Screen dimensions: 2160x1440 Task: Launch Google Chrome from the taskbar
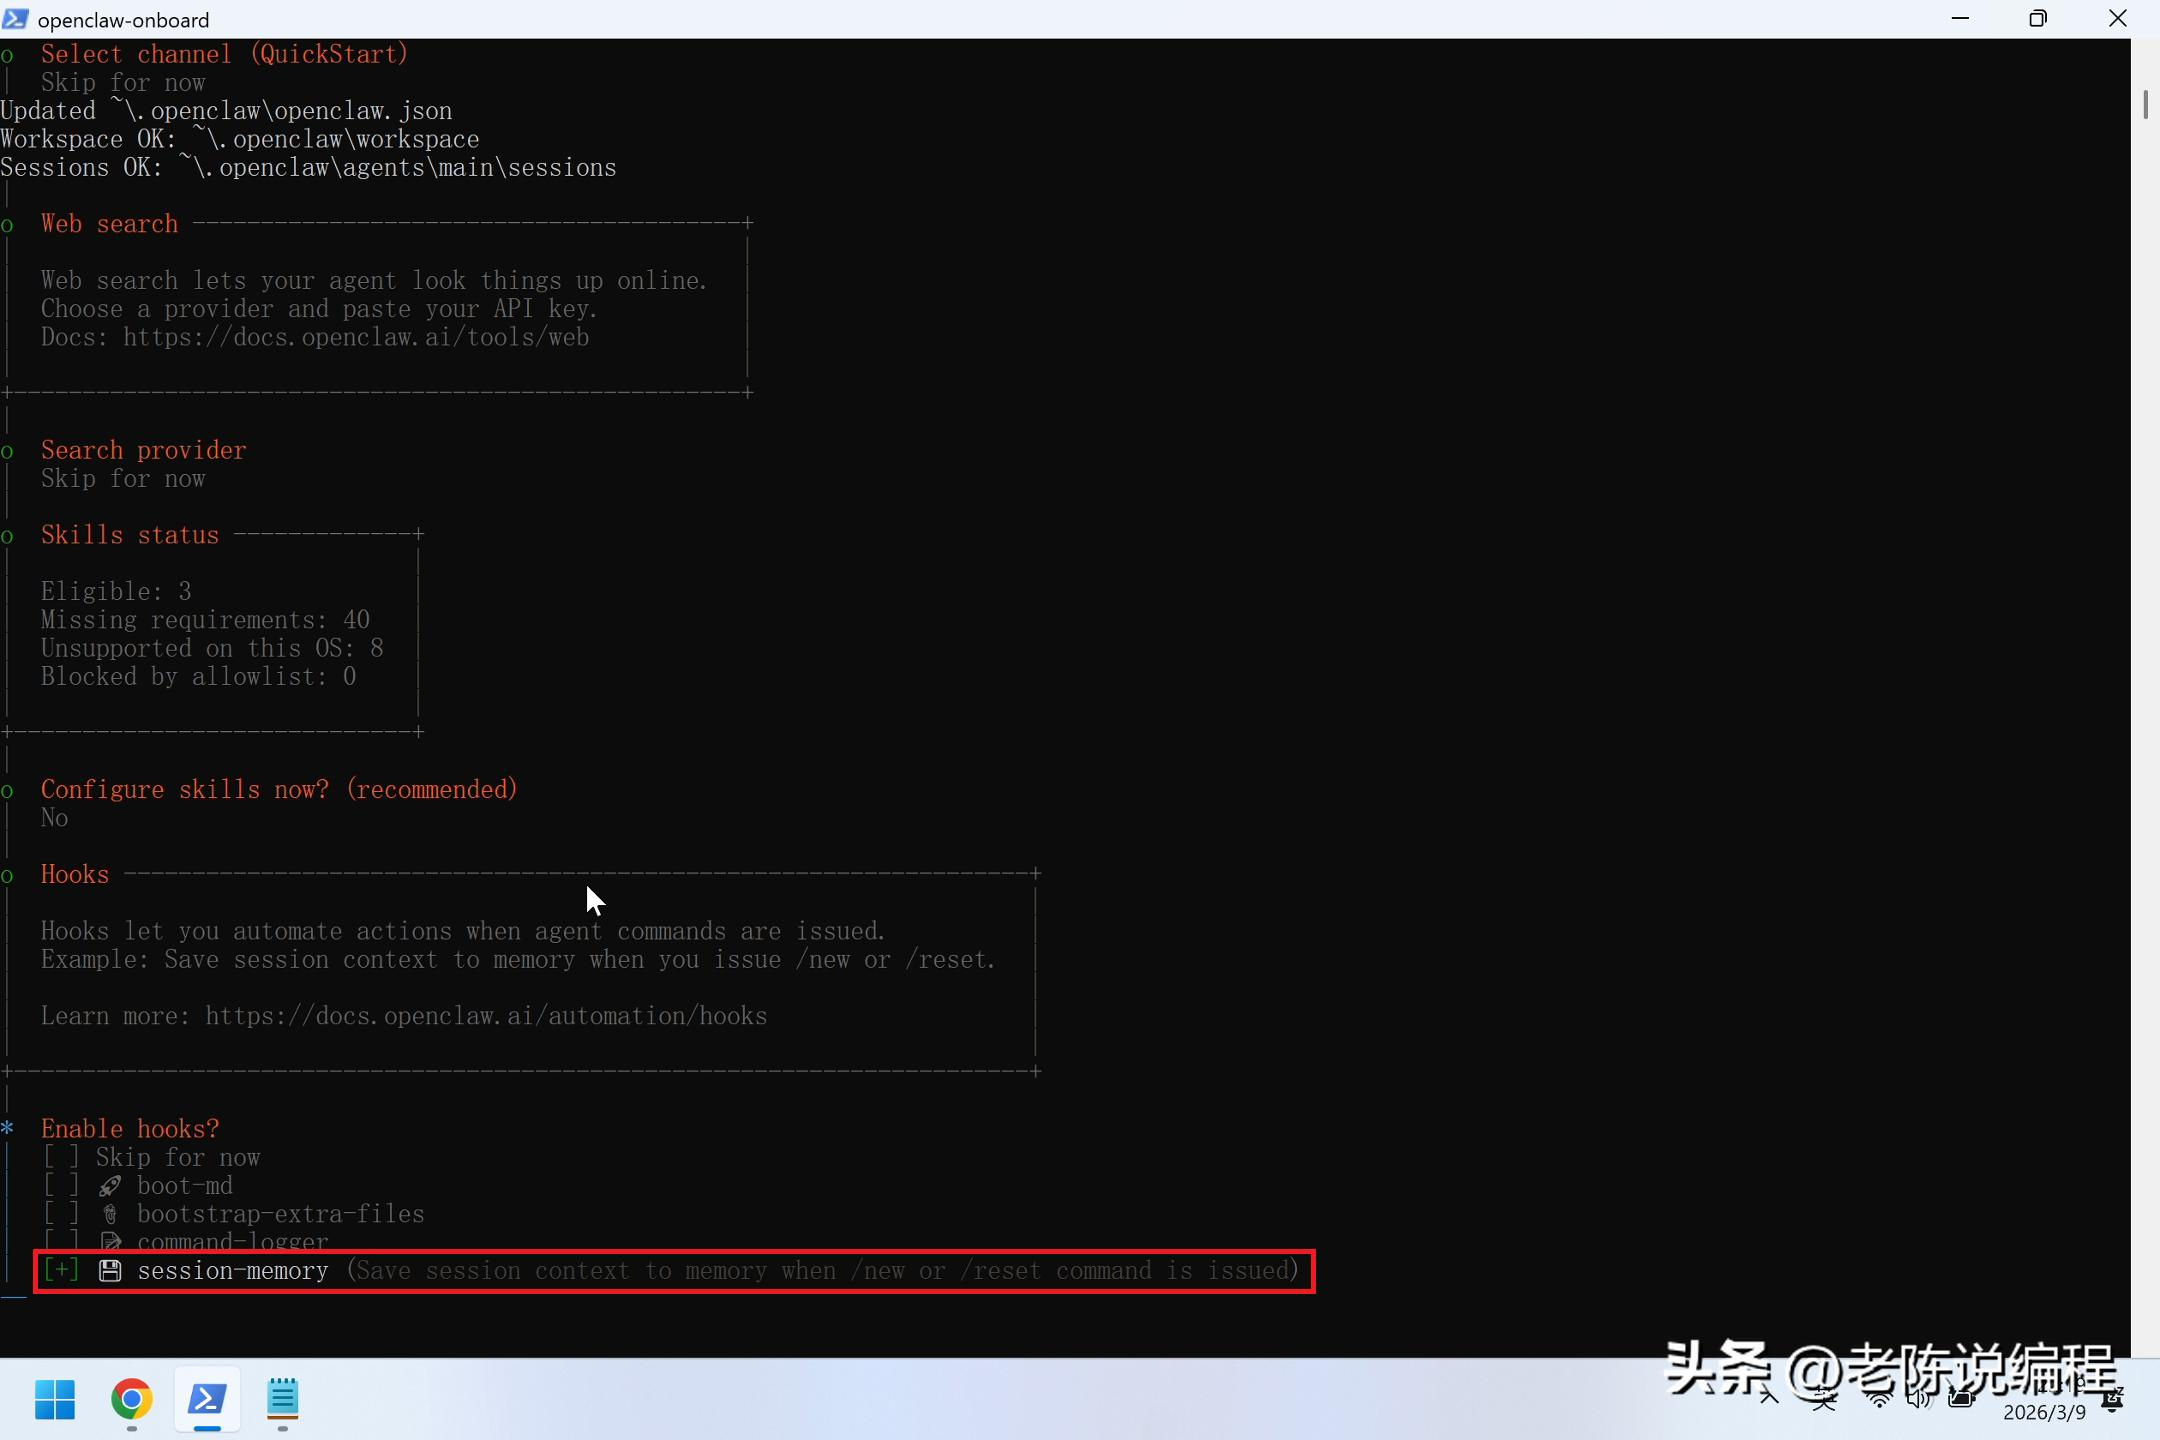[131, 1399]
